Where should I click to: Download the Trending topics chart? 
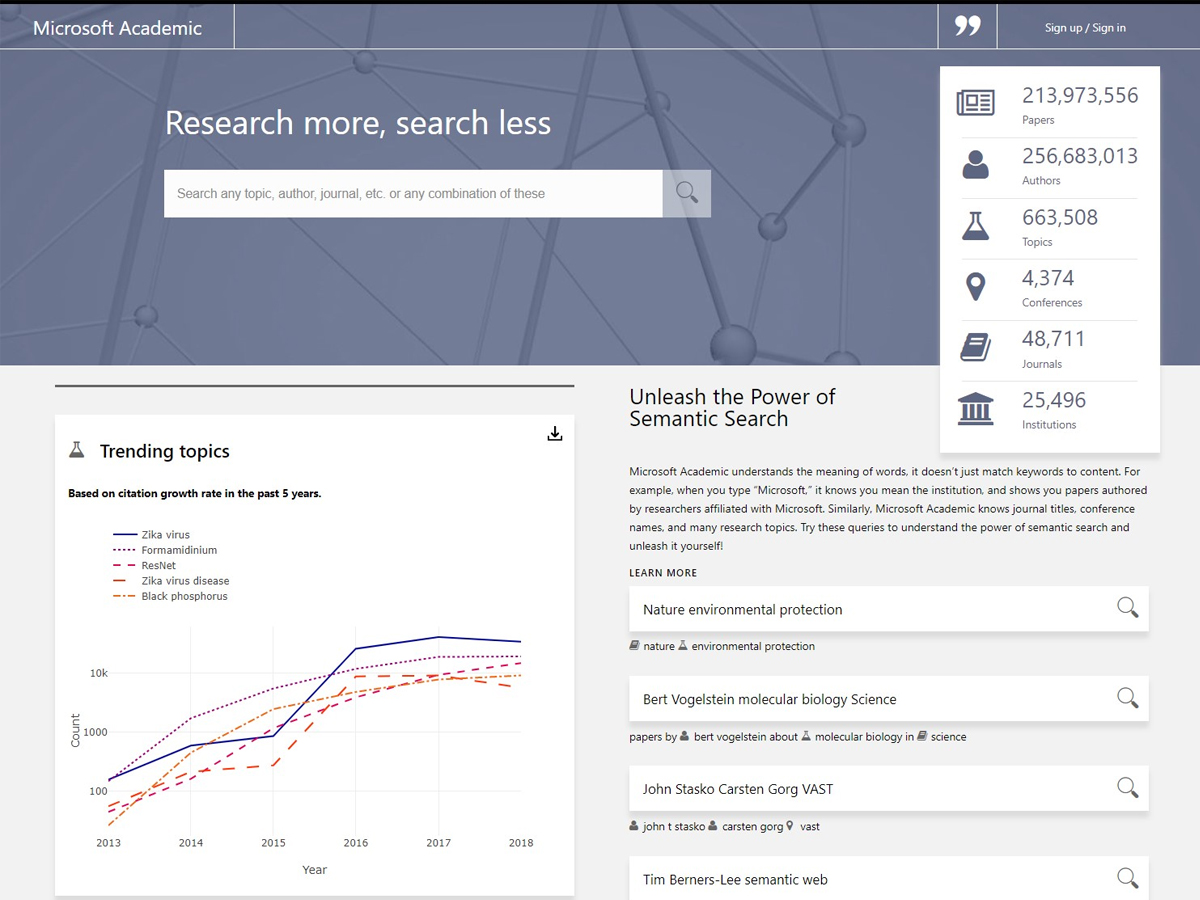555,433
